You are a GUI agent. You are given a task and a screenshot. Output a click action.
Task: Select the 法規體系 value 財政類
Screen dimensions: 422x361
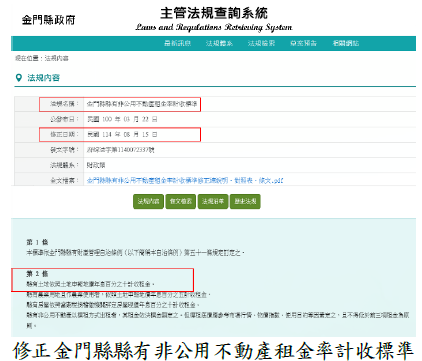click(x=96, y=165)
